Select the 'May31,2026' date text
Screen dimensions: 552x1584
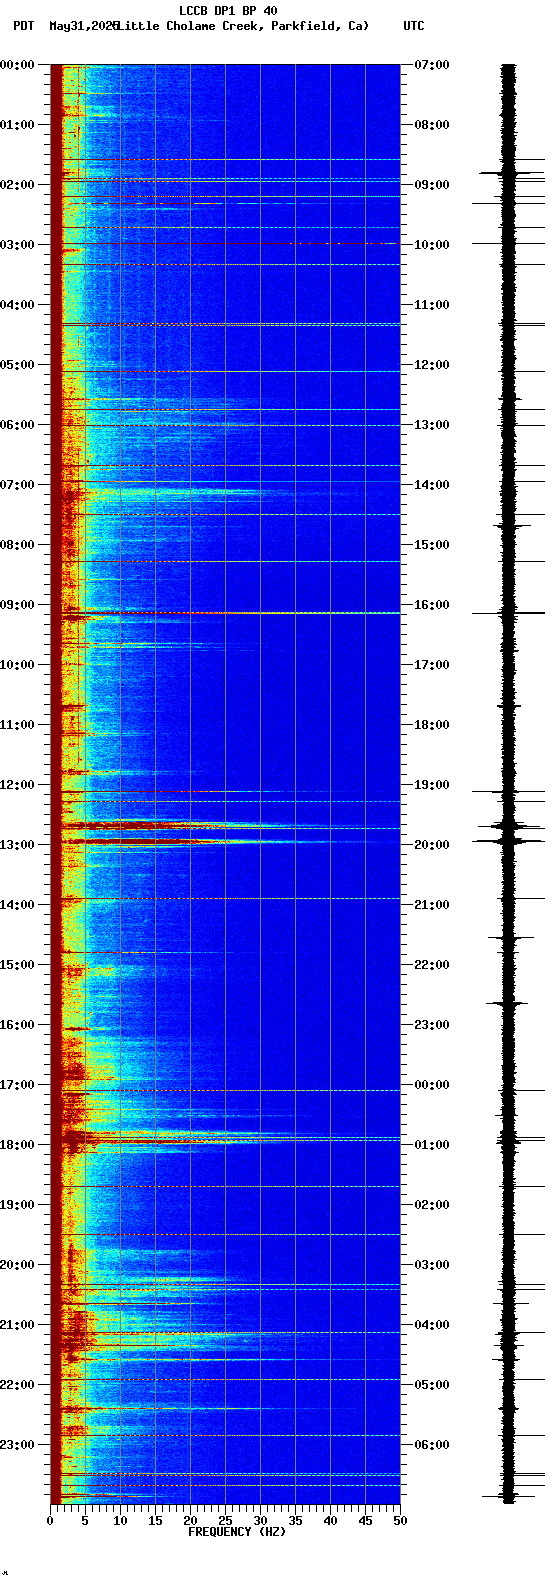click(x=84, y=26)
